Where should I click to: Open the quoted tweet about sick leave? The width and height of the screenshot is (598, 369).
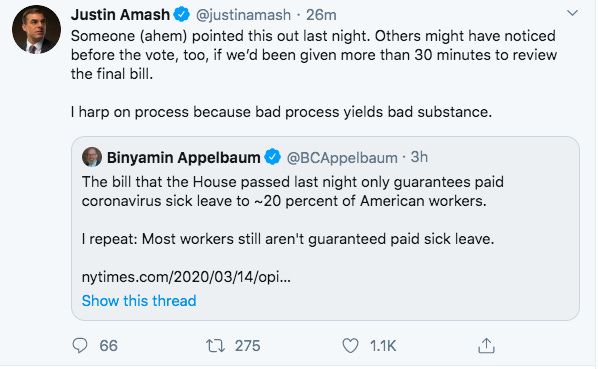coord(325,228)
